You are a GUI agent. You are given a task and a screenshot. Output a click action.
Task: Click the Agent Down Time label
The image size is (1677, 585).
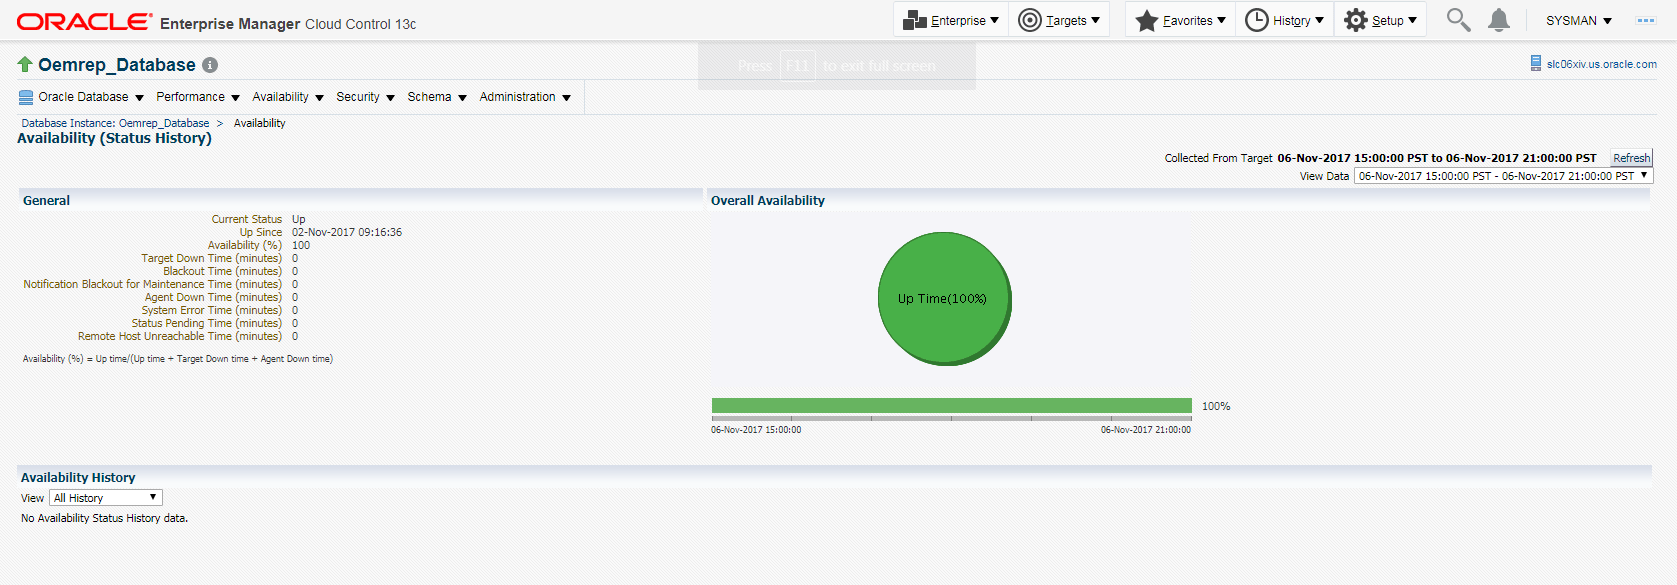213,297
